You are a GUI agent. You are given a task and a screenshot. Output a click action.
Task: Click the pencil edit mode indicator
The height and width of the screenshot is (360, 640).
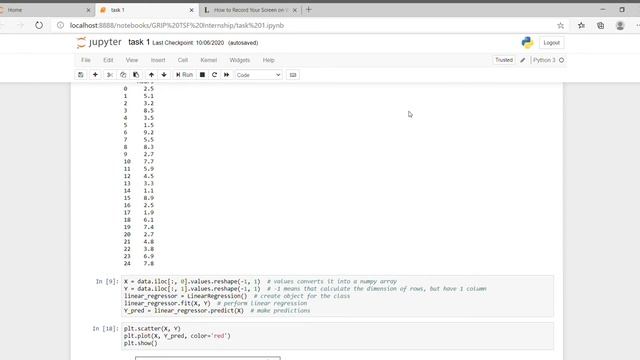click(523, 60)
